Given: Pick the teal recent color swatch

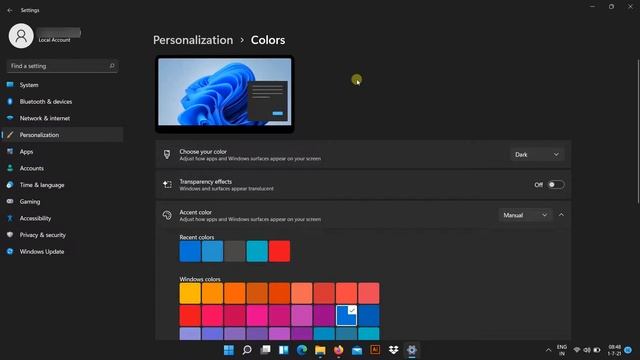Looking at the screenshot, I should click(x=257, y=251).
